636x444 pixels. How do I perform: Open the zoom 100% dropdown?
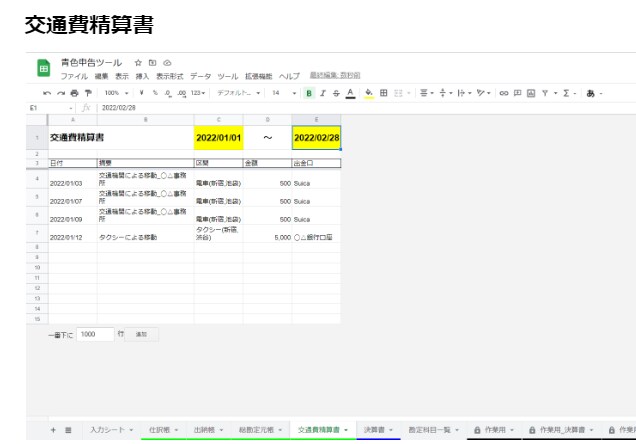click(x=116, y=93)
